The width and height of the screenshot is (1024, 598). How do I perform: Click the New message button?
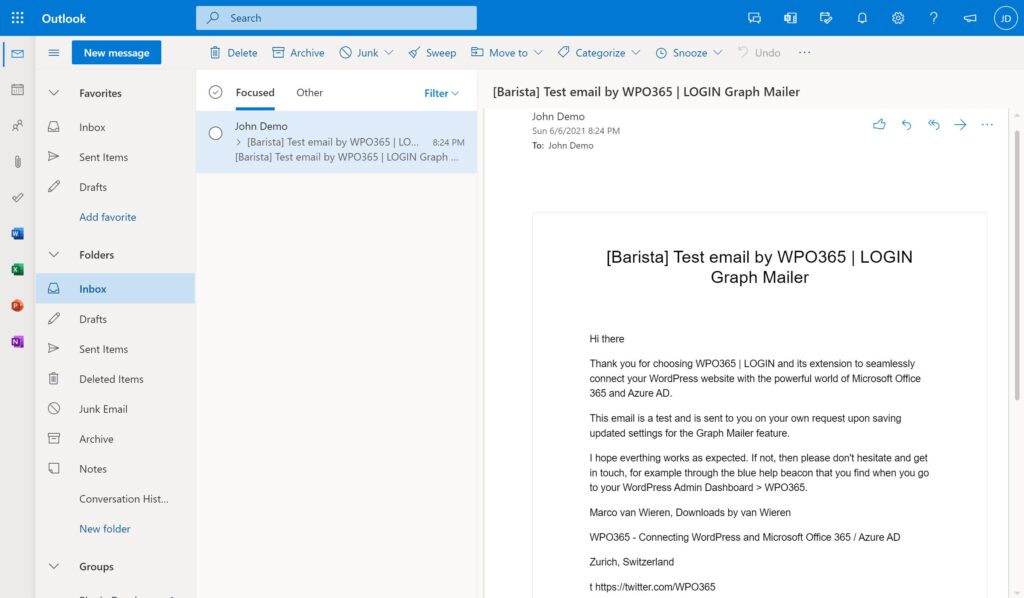tap(116, 53)
